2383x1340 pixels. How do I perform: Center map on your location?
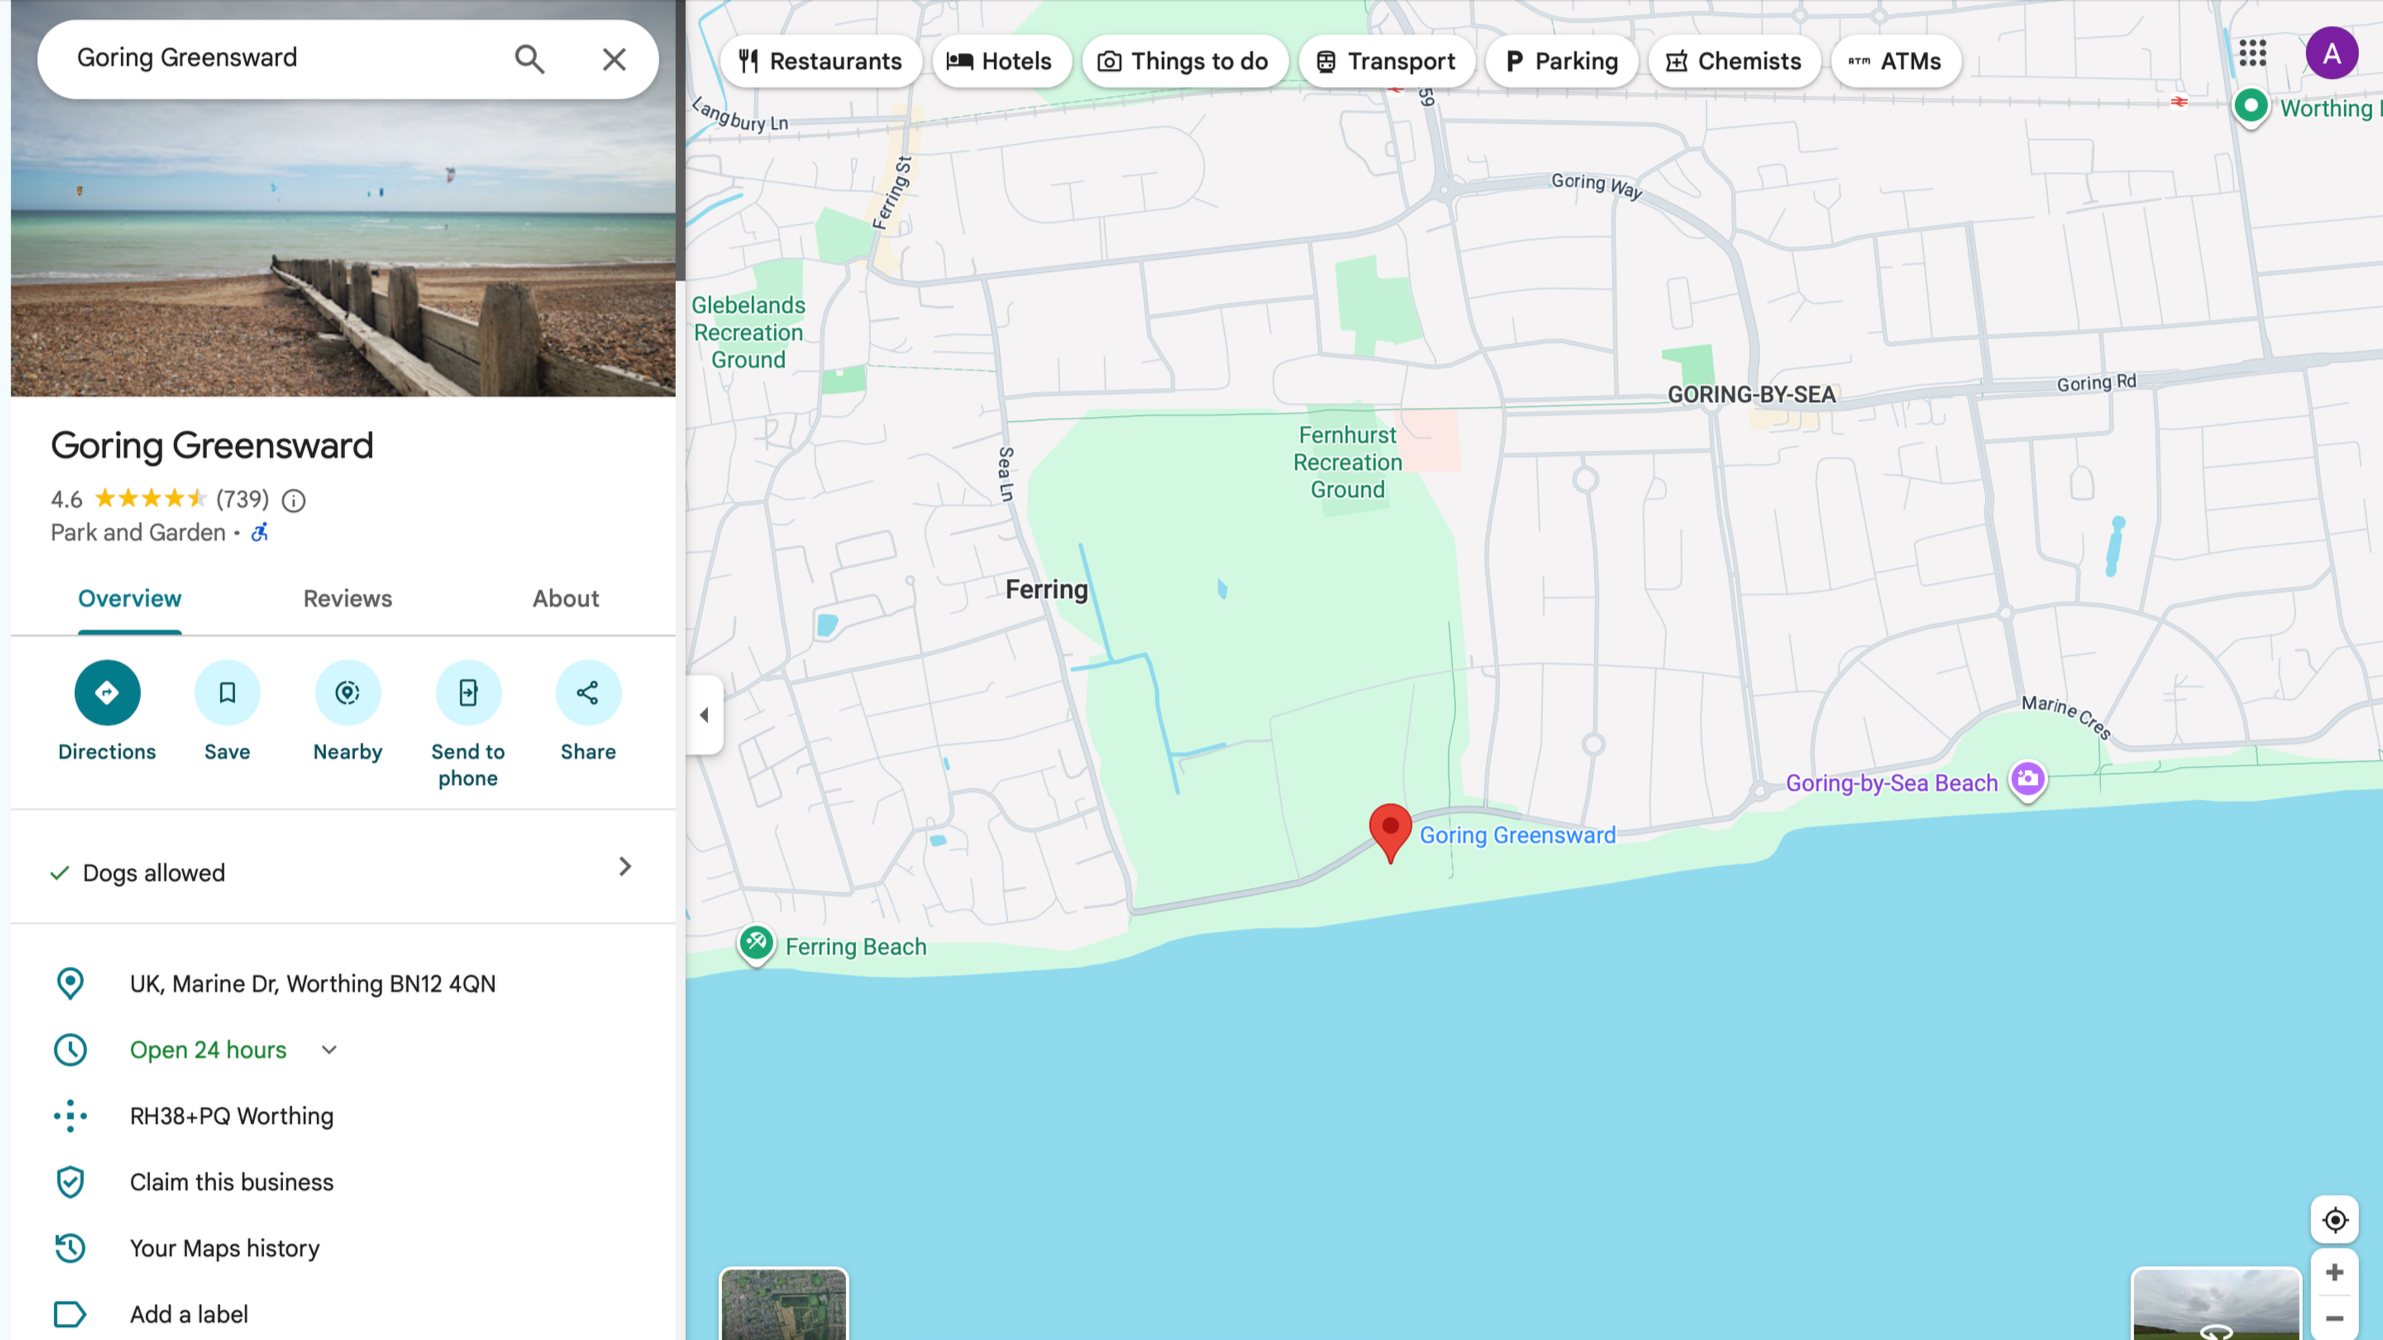[2334, 1220]
